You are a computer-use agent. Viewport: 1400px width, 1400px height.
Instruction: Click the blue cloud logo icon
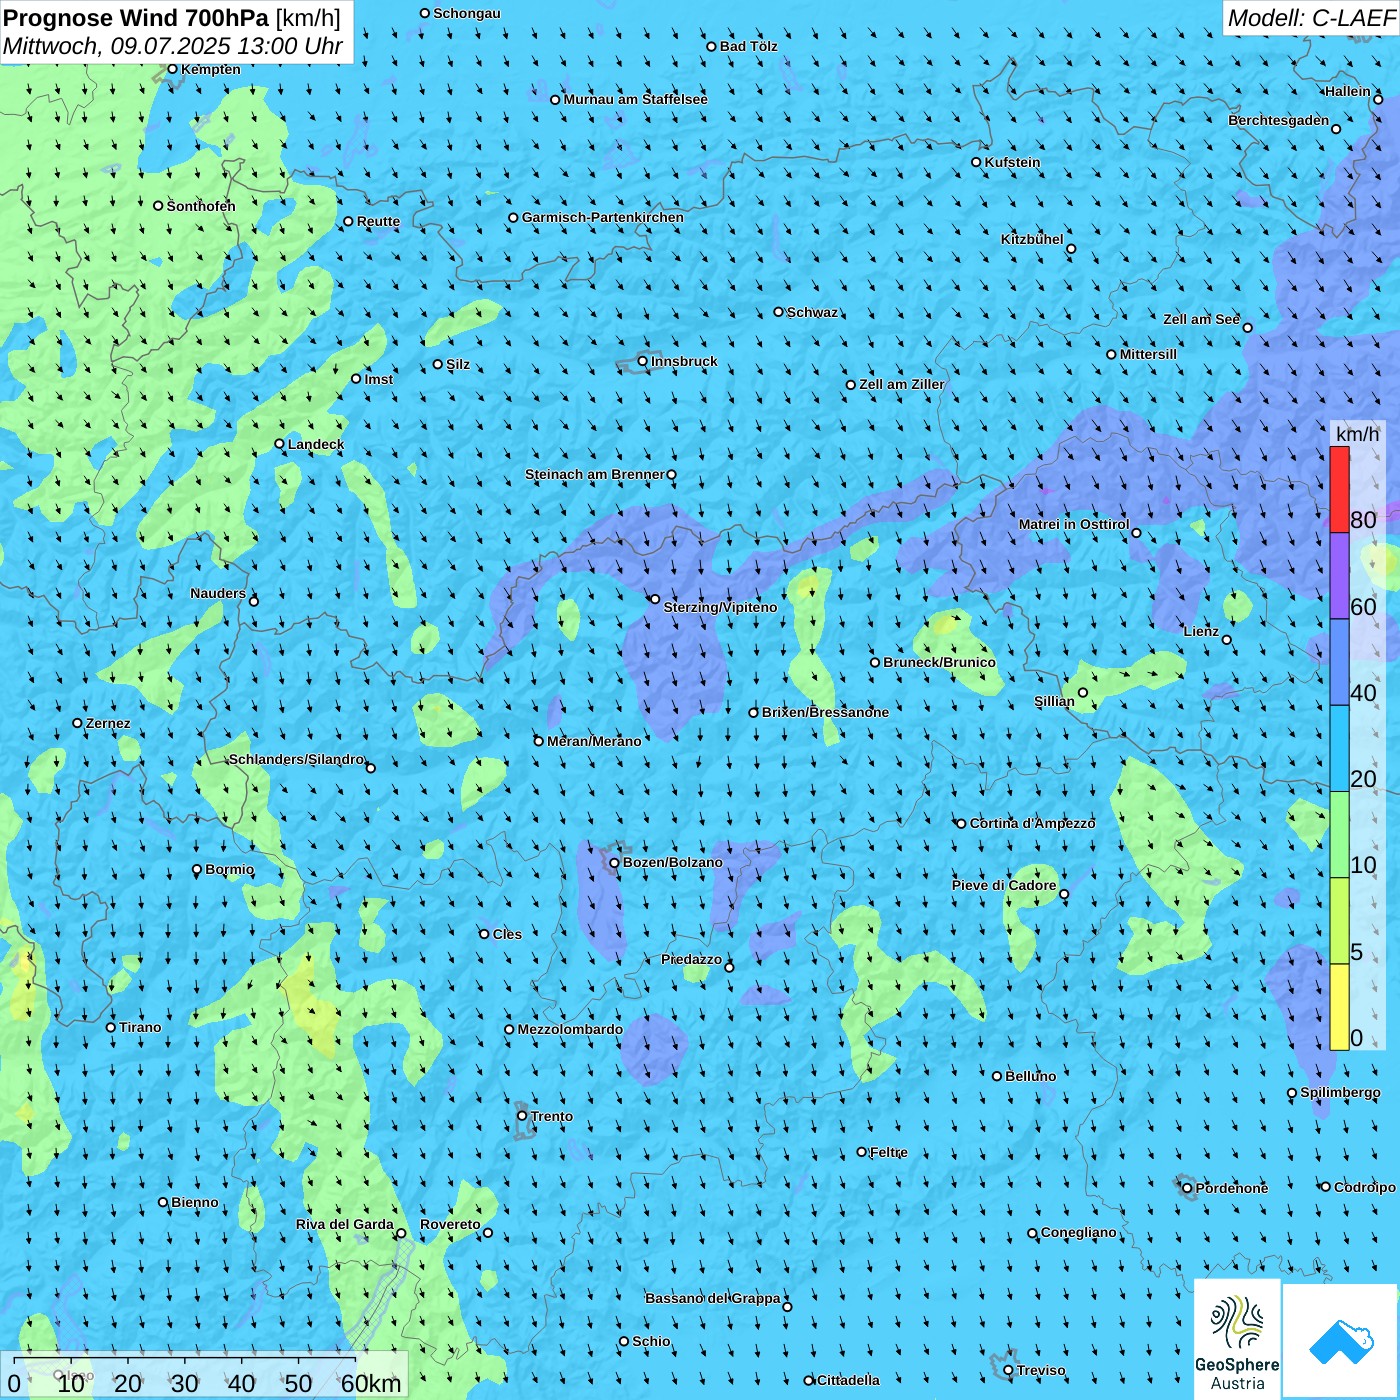click(1341, 1342)
